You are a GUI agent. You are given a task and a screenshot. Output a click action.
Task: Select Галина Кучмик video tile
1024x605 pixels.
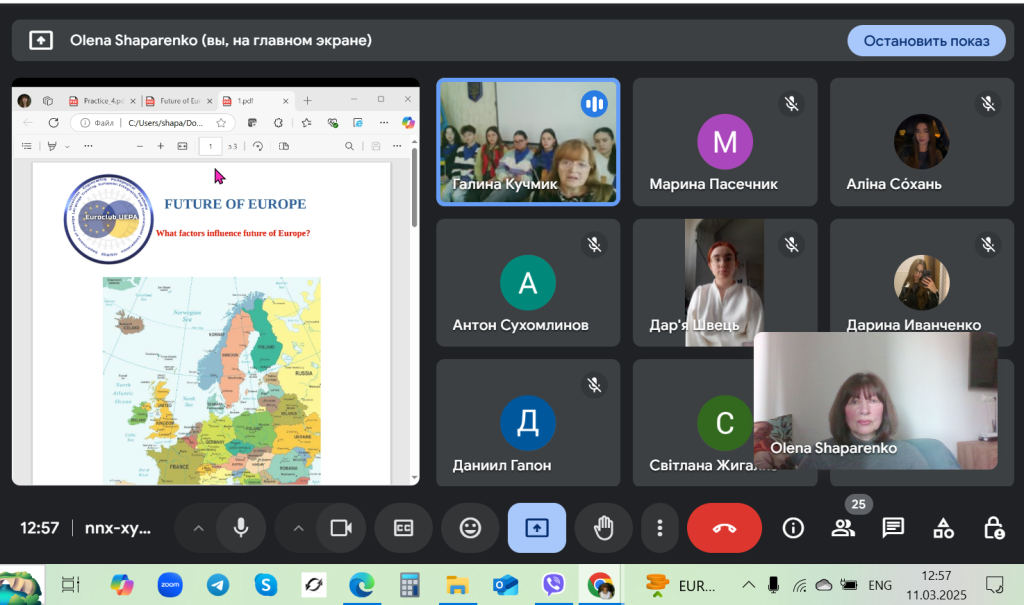[528, 142]
